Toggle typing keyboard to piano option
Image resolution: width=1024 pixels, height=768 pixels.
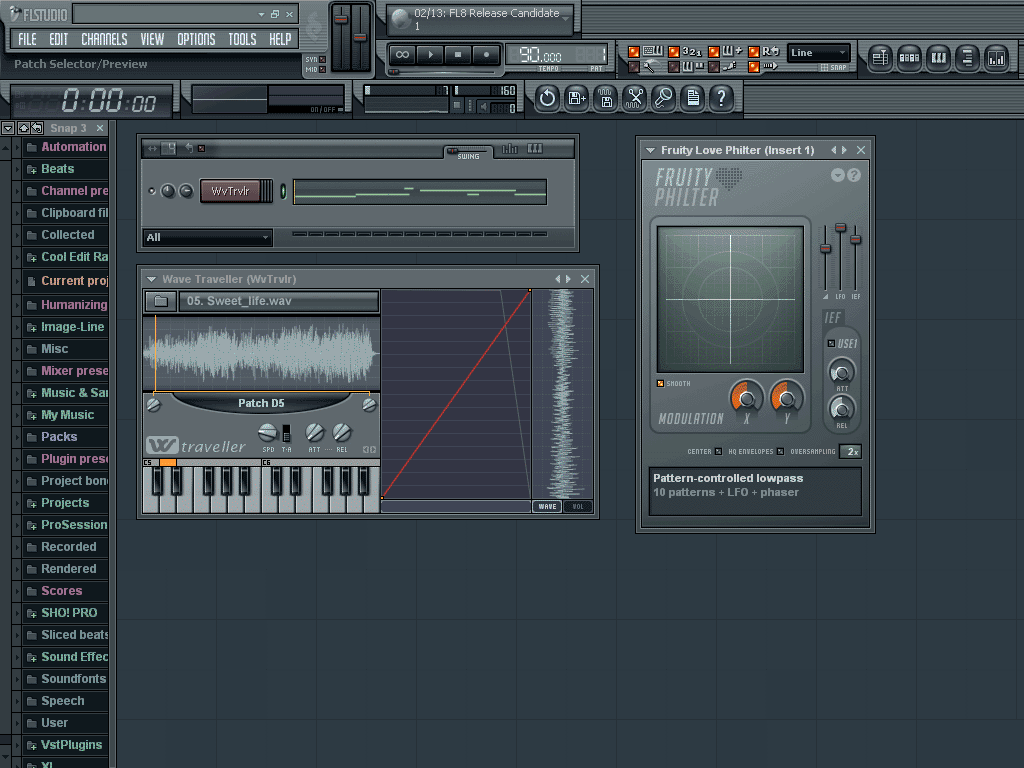click(x=633, y=52)
